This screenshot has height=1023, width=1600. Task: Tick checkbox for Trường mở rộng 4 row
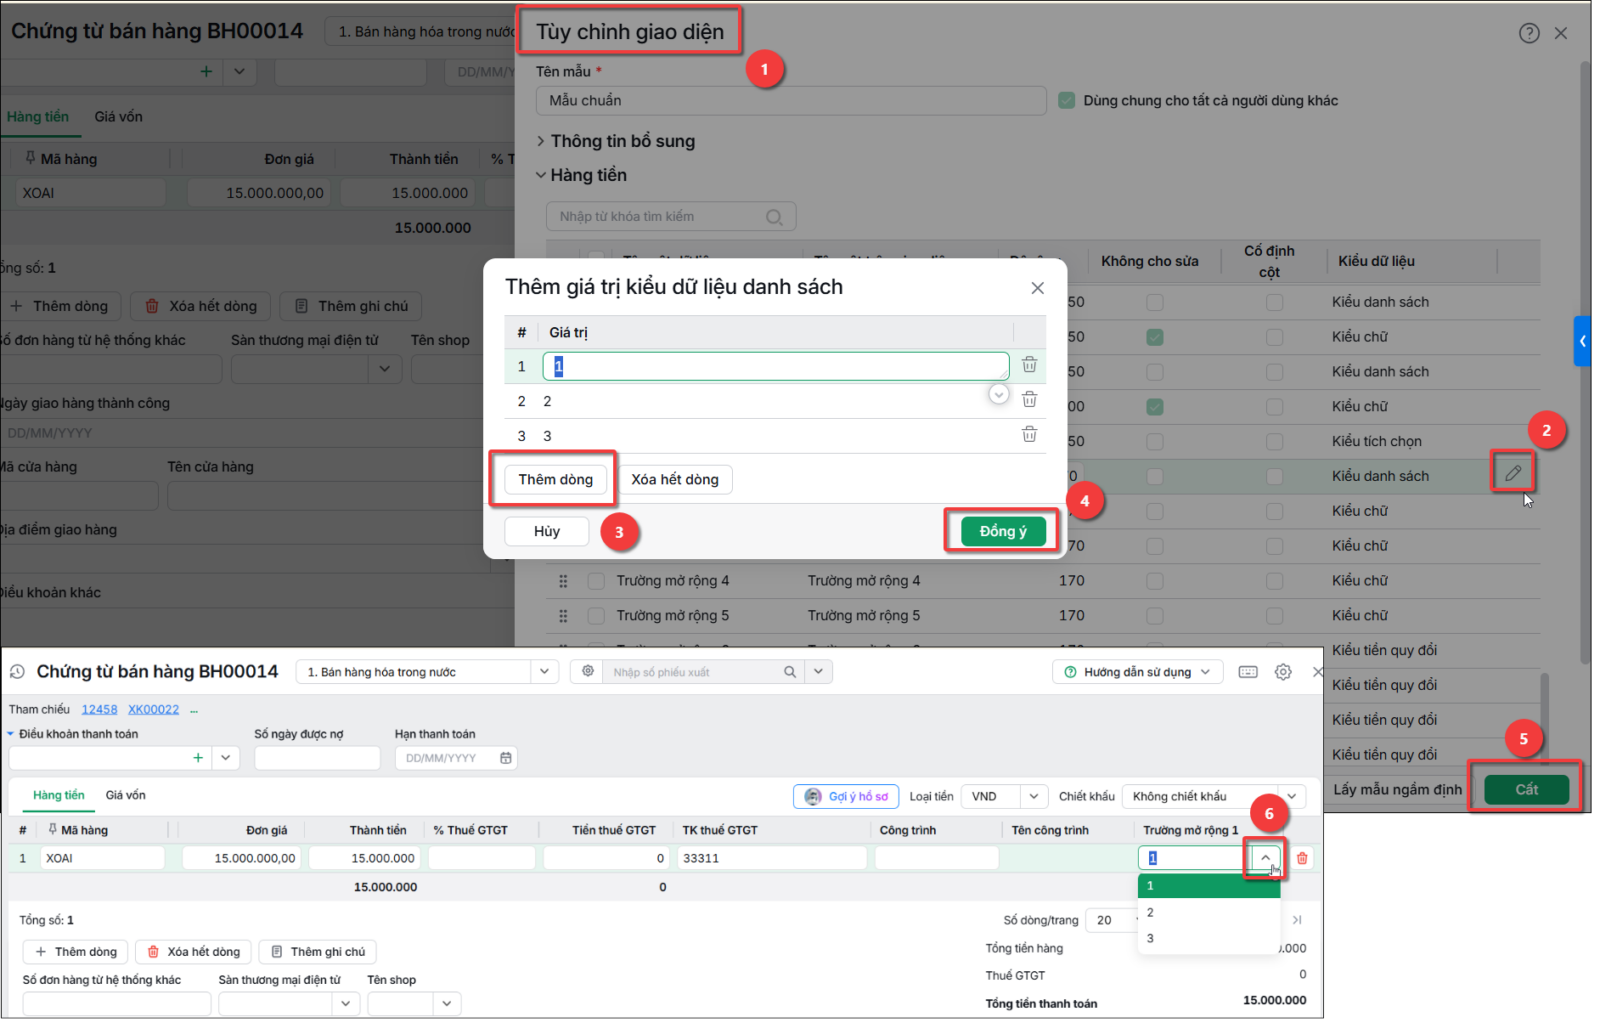(x=596, y=581)
